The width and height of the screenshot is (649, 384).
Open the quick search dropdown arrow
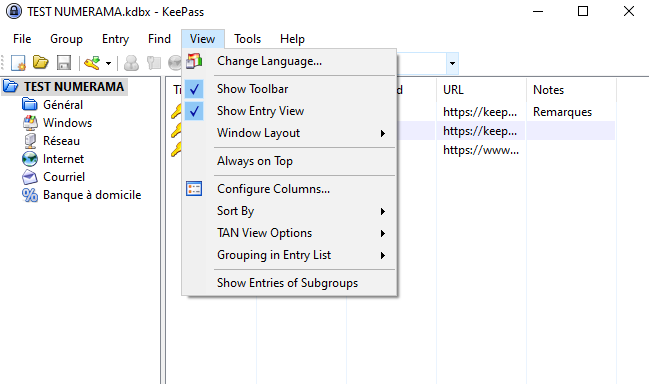pos(452,63)
